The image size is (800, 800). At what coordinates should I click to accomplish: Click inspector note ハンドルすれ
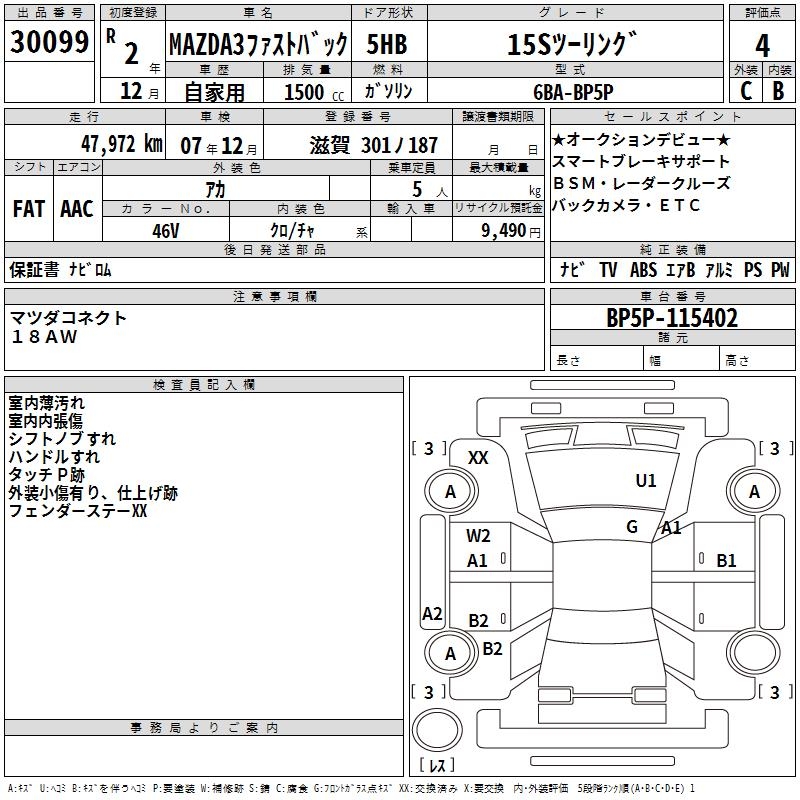tap(54, 457)
